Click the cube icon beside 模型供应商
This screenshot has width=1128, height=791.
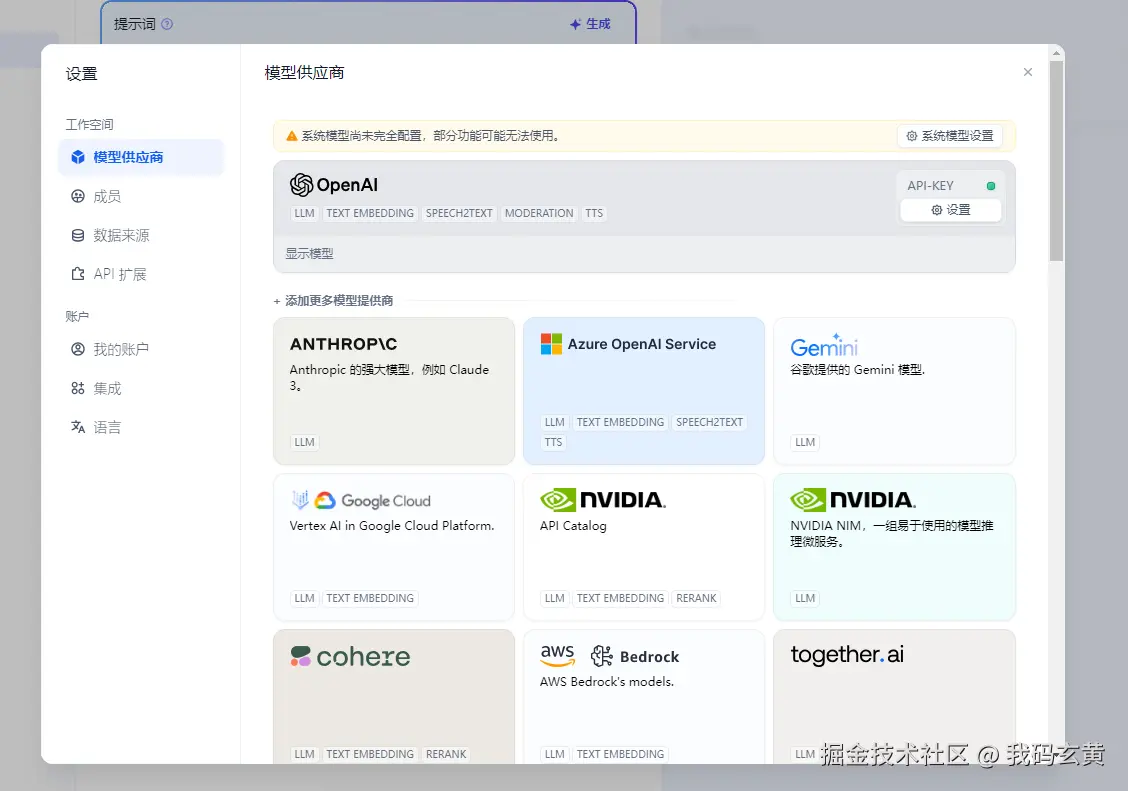(x=78, y=157)
